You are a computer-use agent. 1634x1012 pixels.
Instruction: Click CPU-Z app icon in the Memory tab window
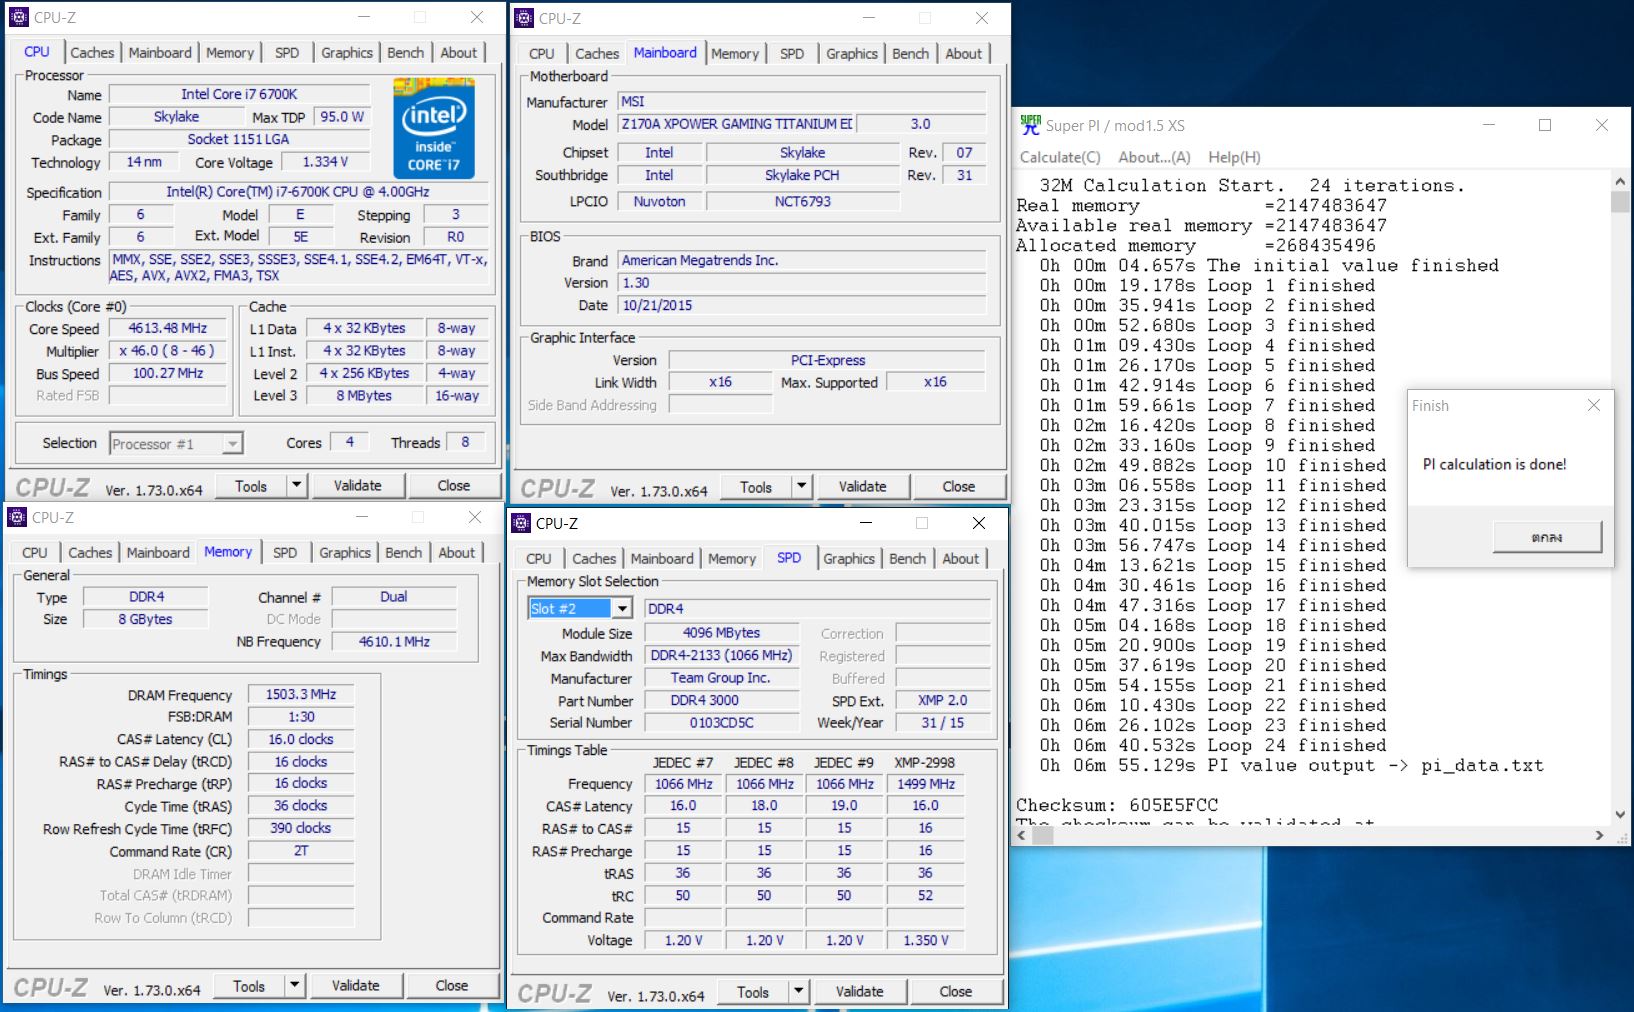pyautogui.click(x=17, y=517)
